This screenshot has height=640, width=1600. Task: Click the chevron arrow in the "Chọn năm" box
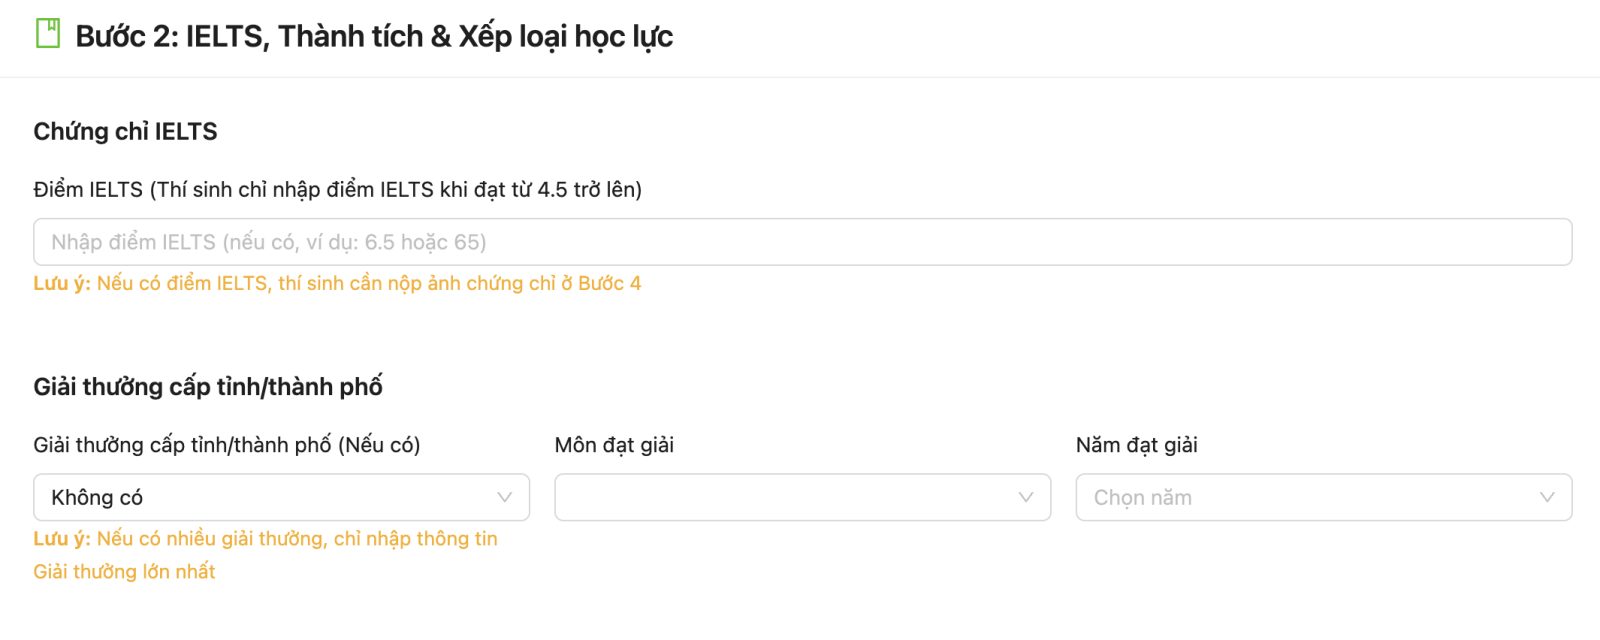click(1547, 497)
